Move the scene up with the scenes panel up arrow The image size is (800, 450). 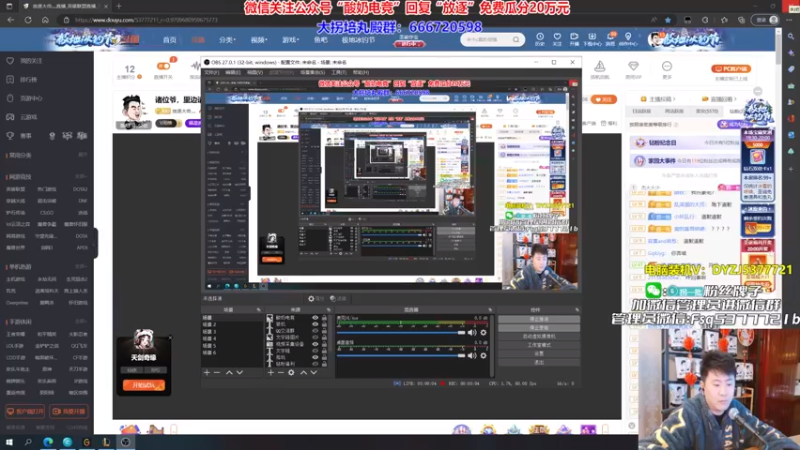click(229, 373)
